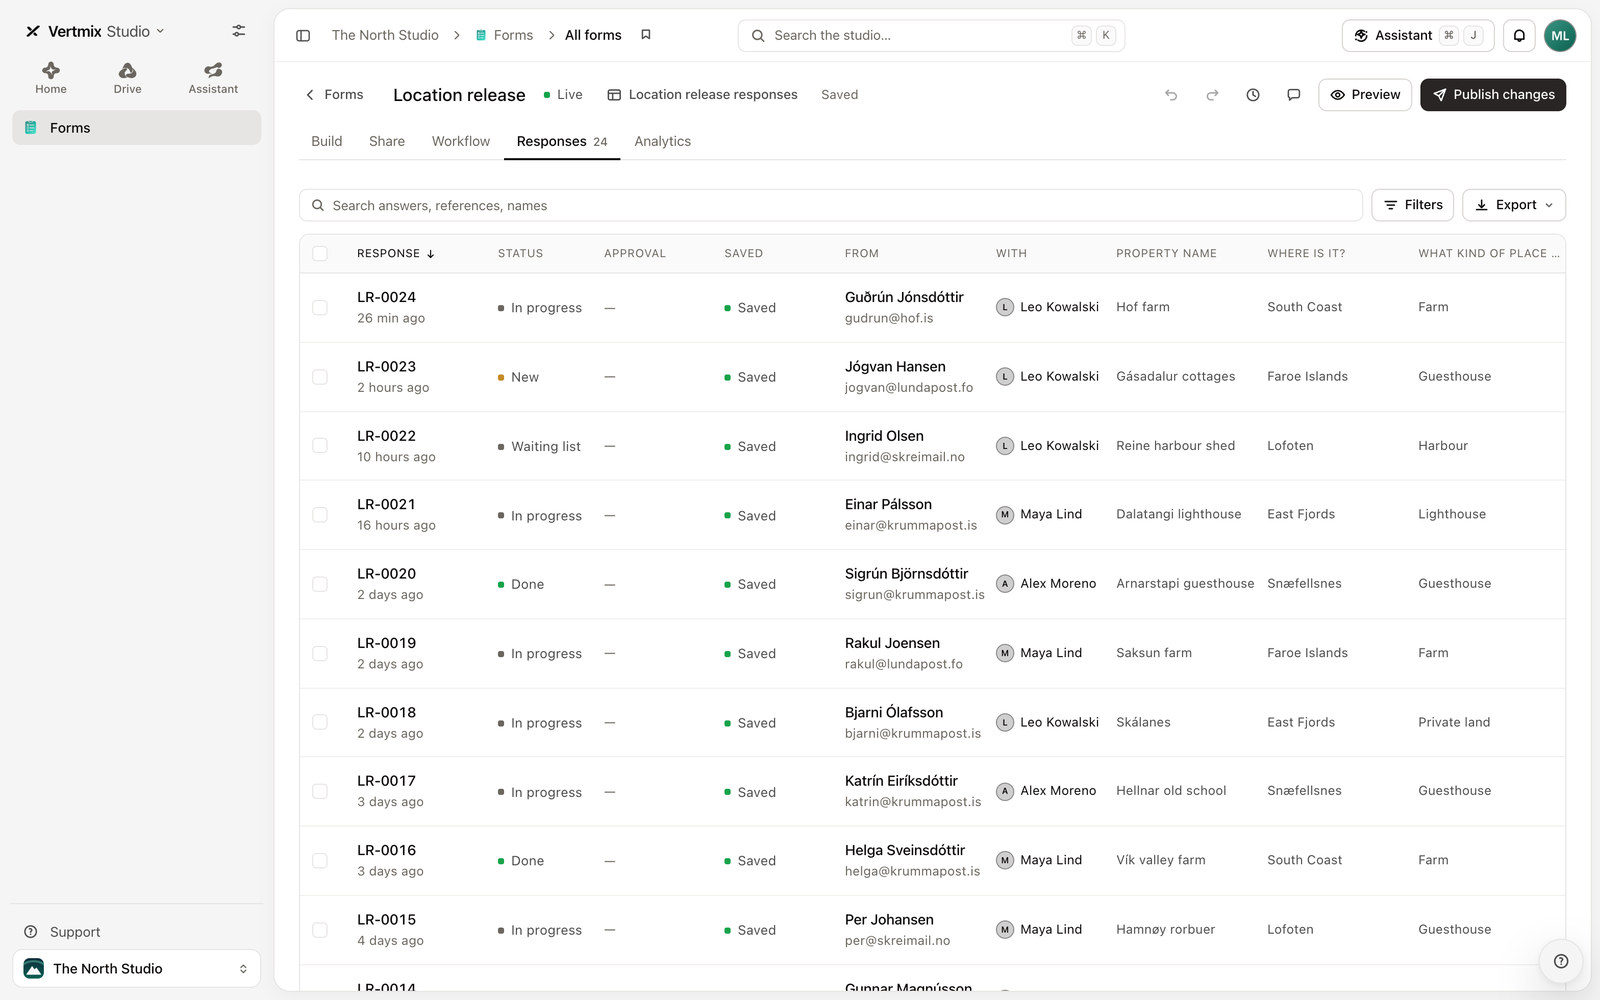1600x1000 pixels.
Task: Open version history clock icon
Action: [1253, 95]
